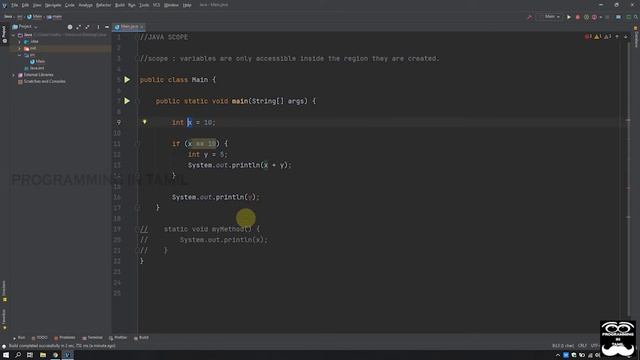The height and width of the screenshot is (360, 640).
Task: Open the Run tool window tab
Action: (19, 338)
